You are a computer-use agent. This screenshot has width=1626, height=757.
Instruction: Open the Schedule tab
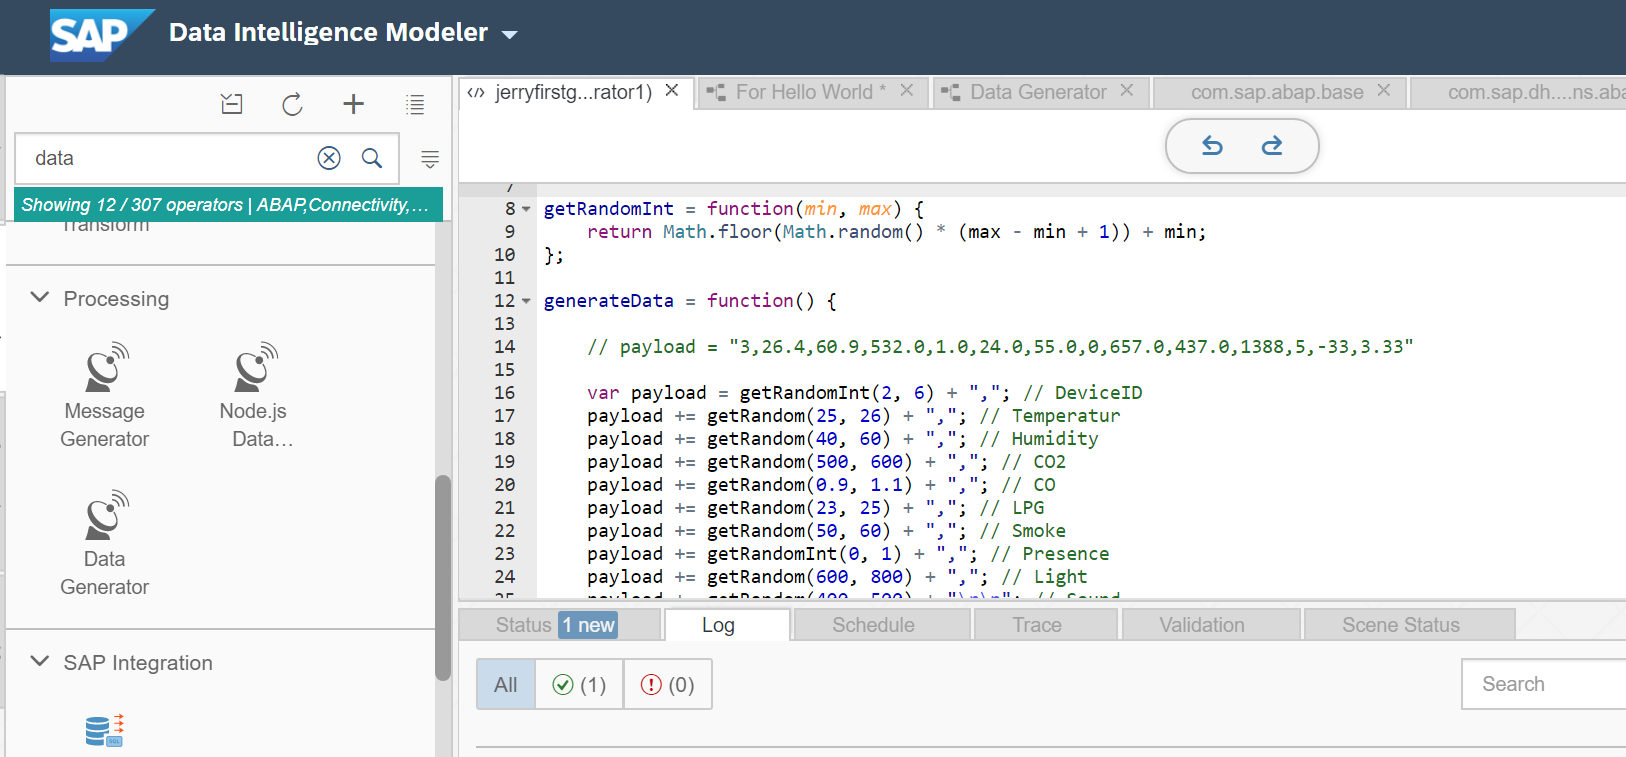(x=883, y=625)
